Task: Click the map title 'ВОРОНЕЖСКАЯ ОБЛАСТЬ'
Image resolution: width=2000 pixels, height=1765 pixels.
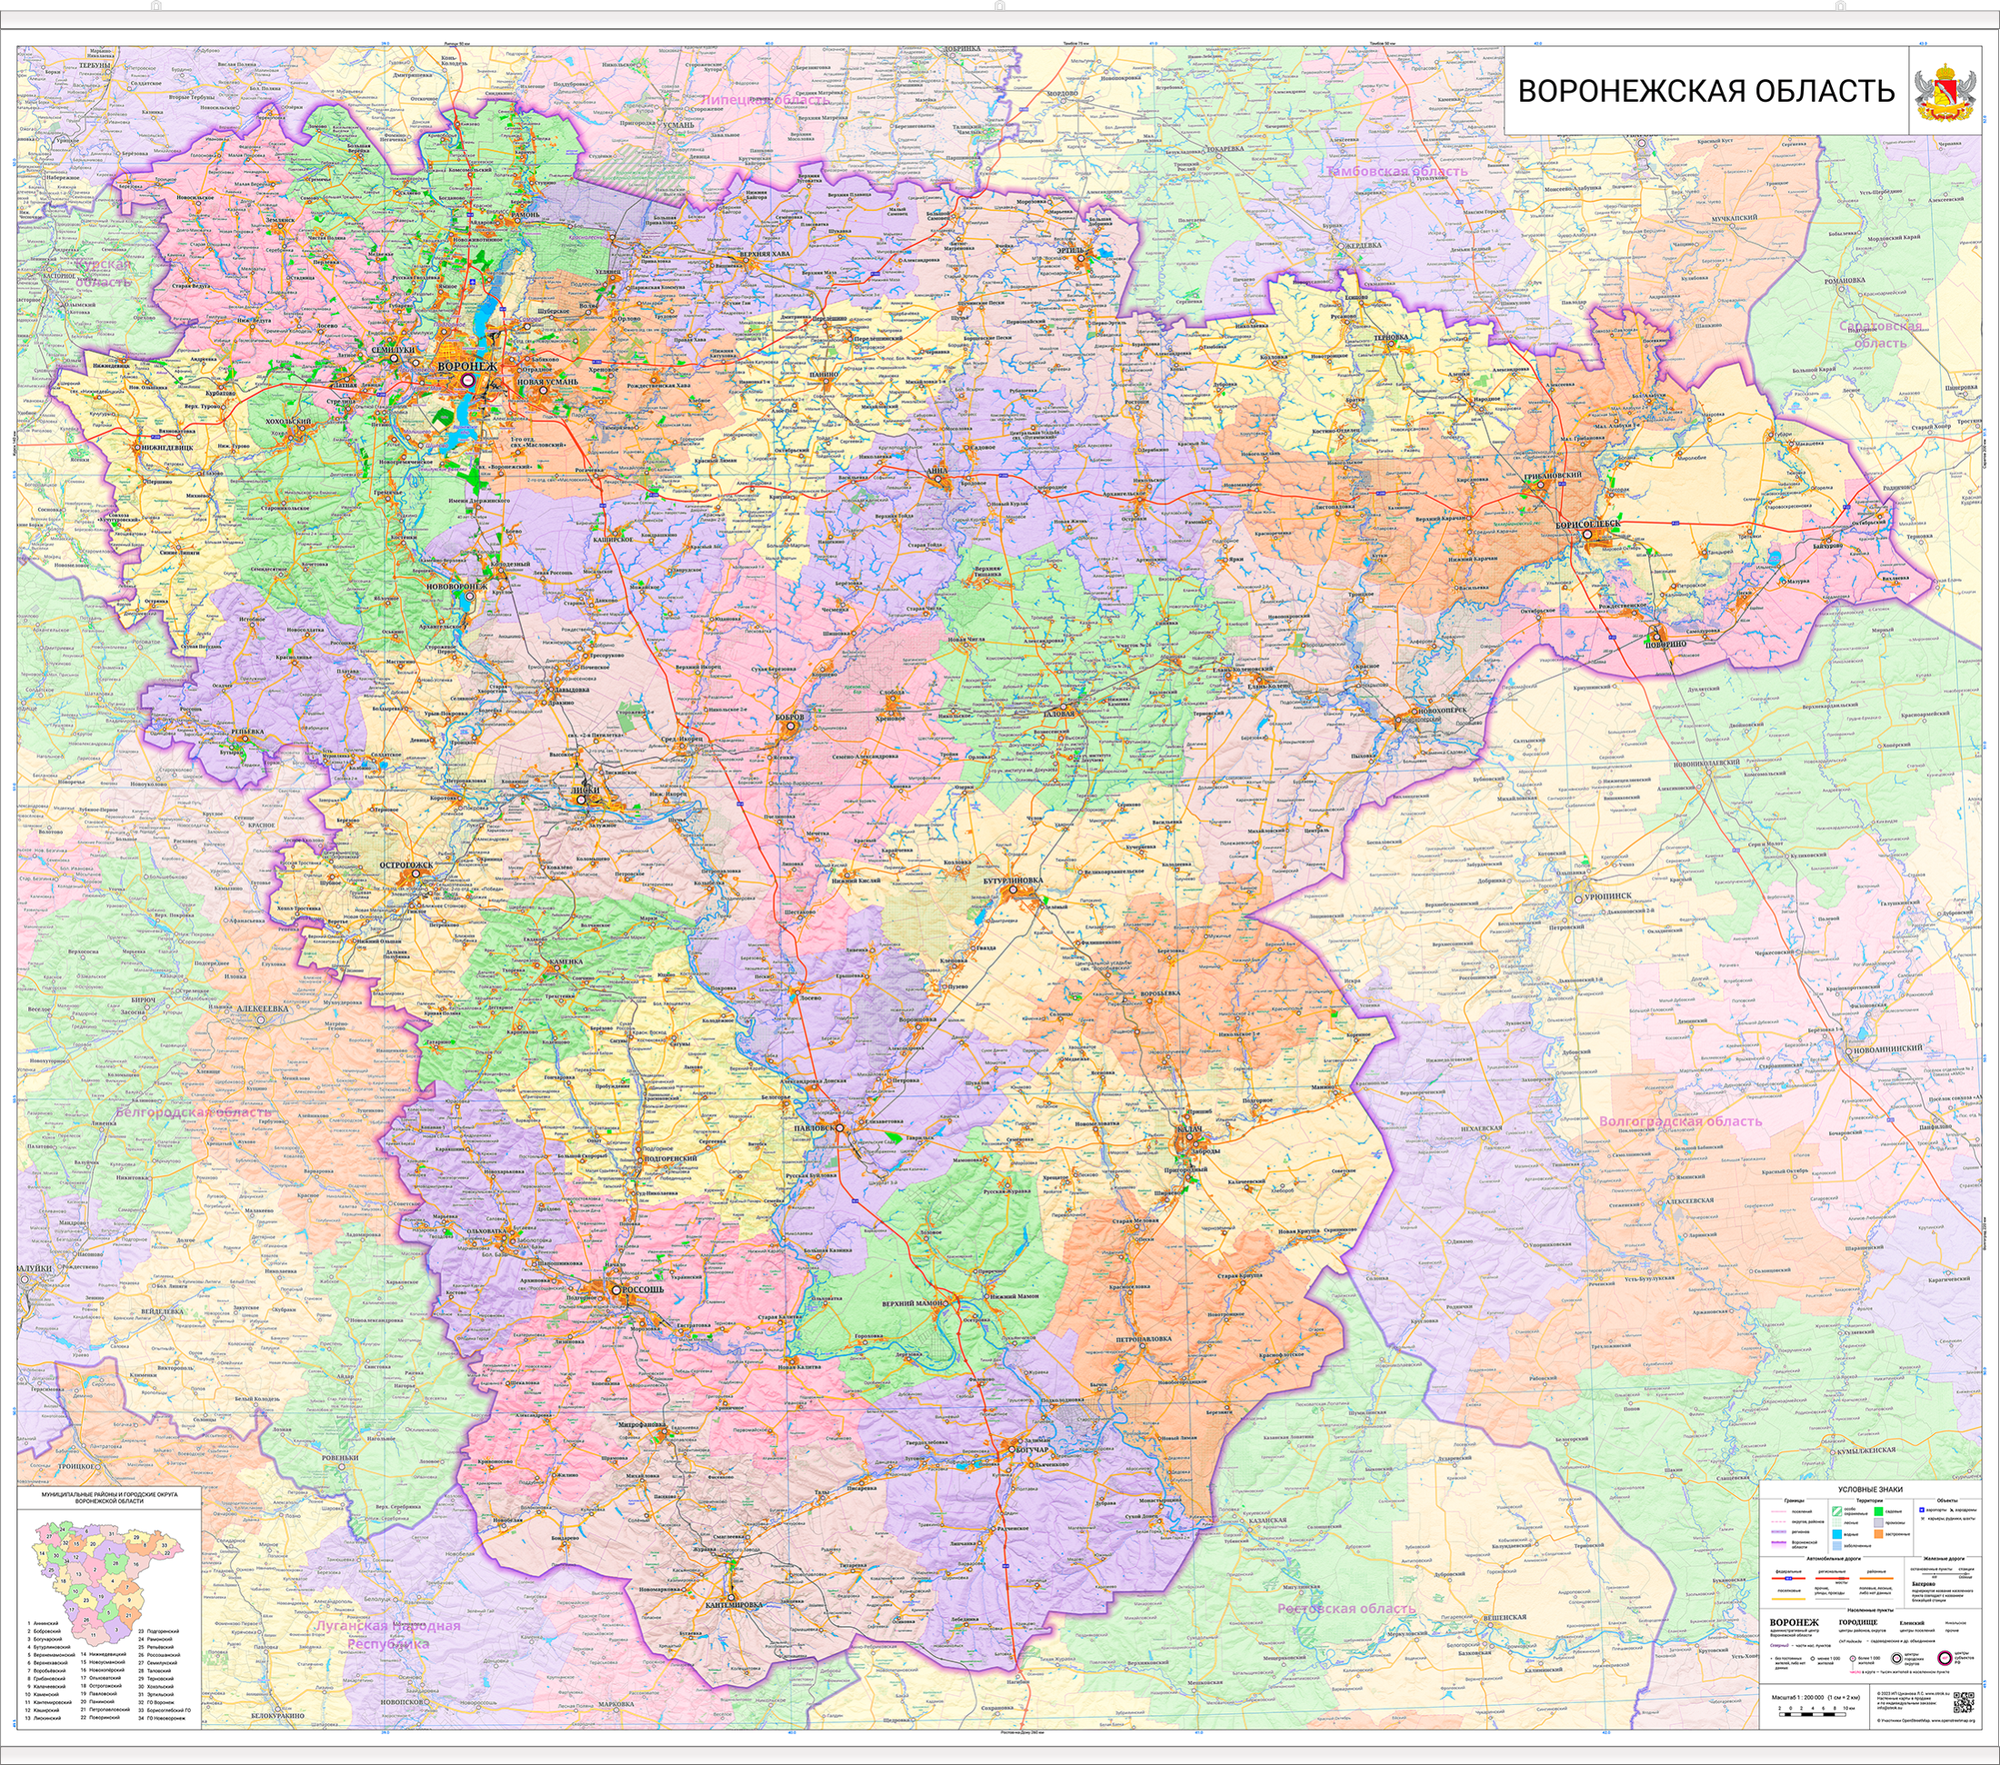Action: click(1706, 90)
